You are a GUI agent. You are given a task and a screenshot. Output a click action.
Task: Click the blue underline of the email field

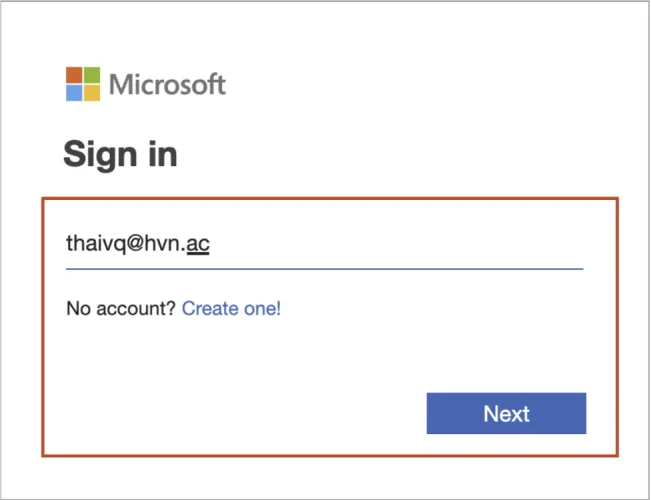[323, 268]
